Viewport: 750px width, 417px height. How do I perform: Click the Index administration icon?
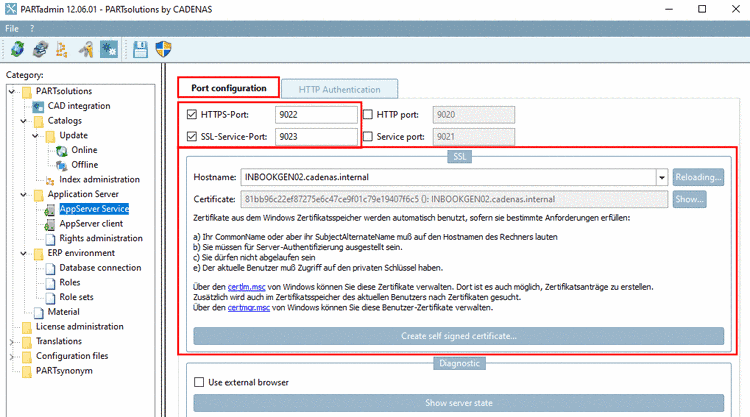pyautogui.click(x=50, y=180)
